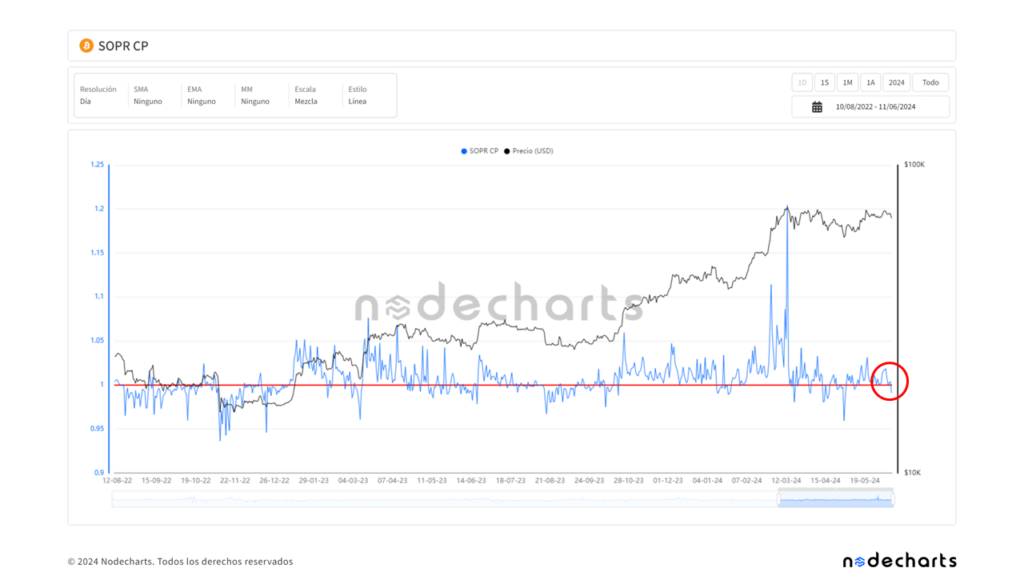The width and height of the screenshot is (1024, 576).
Task: Open the Escala dropdown showing Mezcla
Action: point(311,96)
